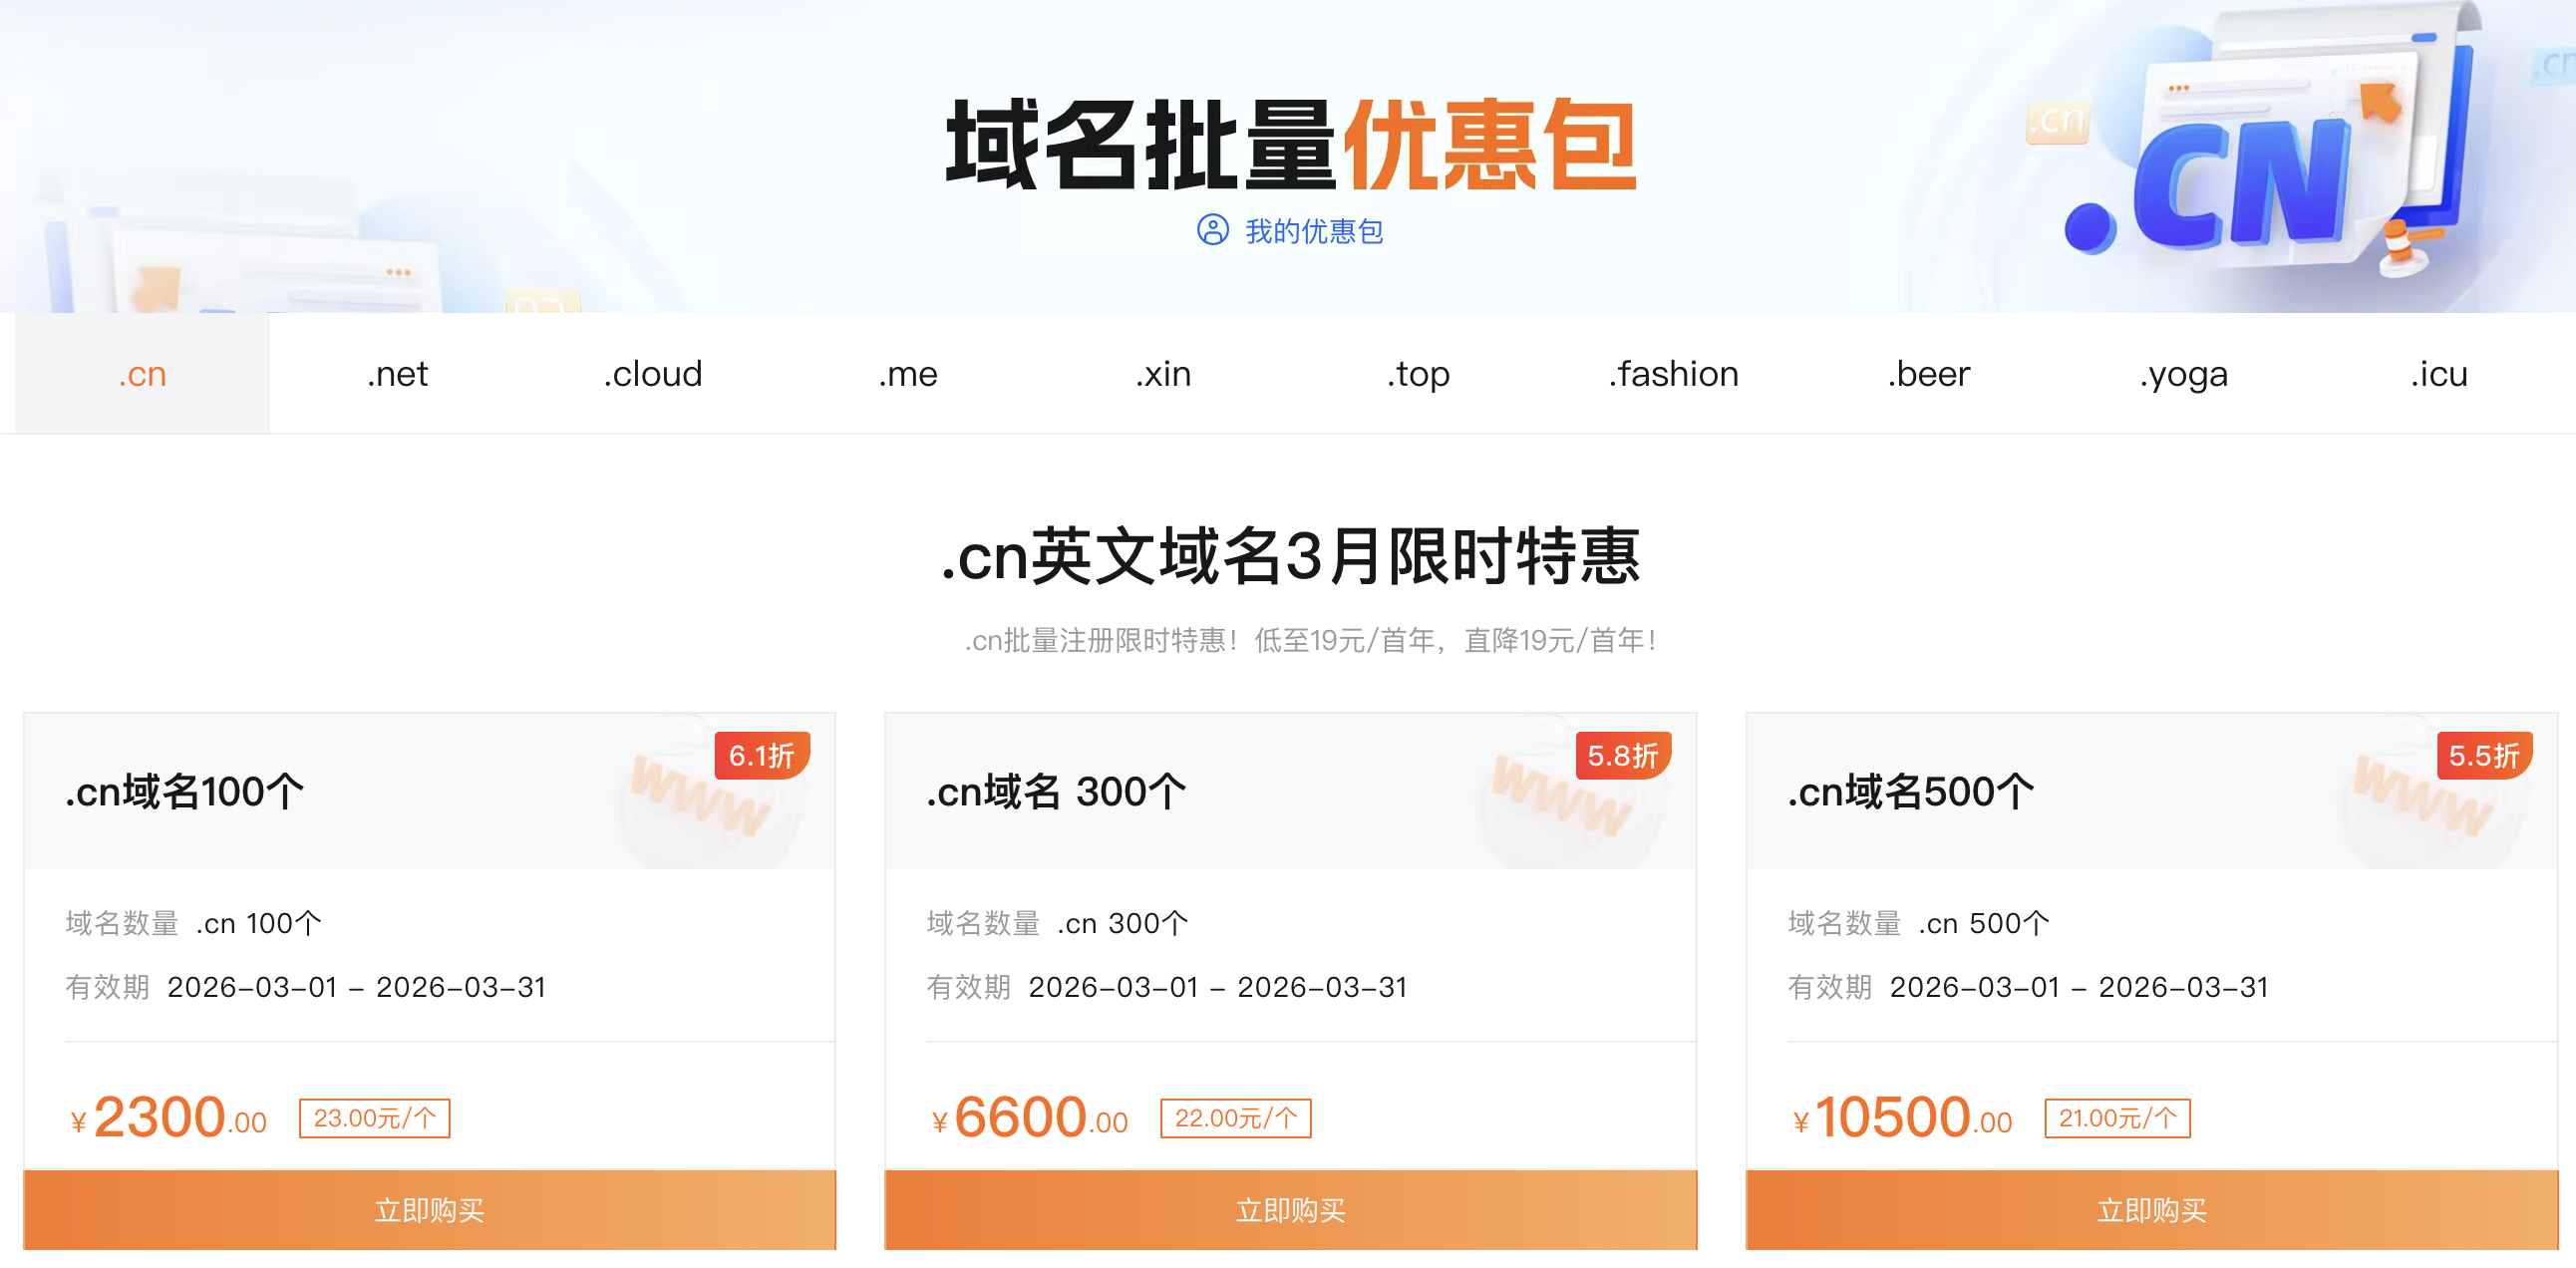Click the 5.8折 discount badge
The height and width of the screenshot is (1268, 2576).
[x=1625, y=757]
